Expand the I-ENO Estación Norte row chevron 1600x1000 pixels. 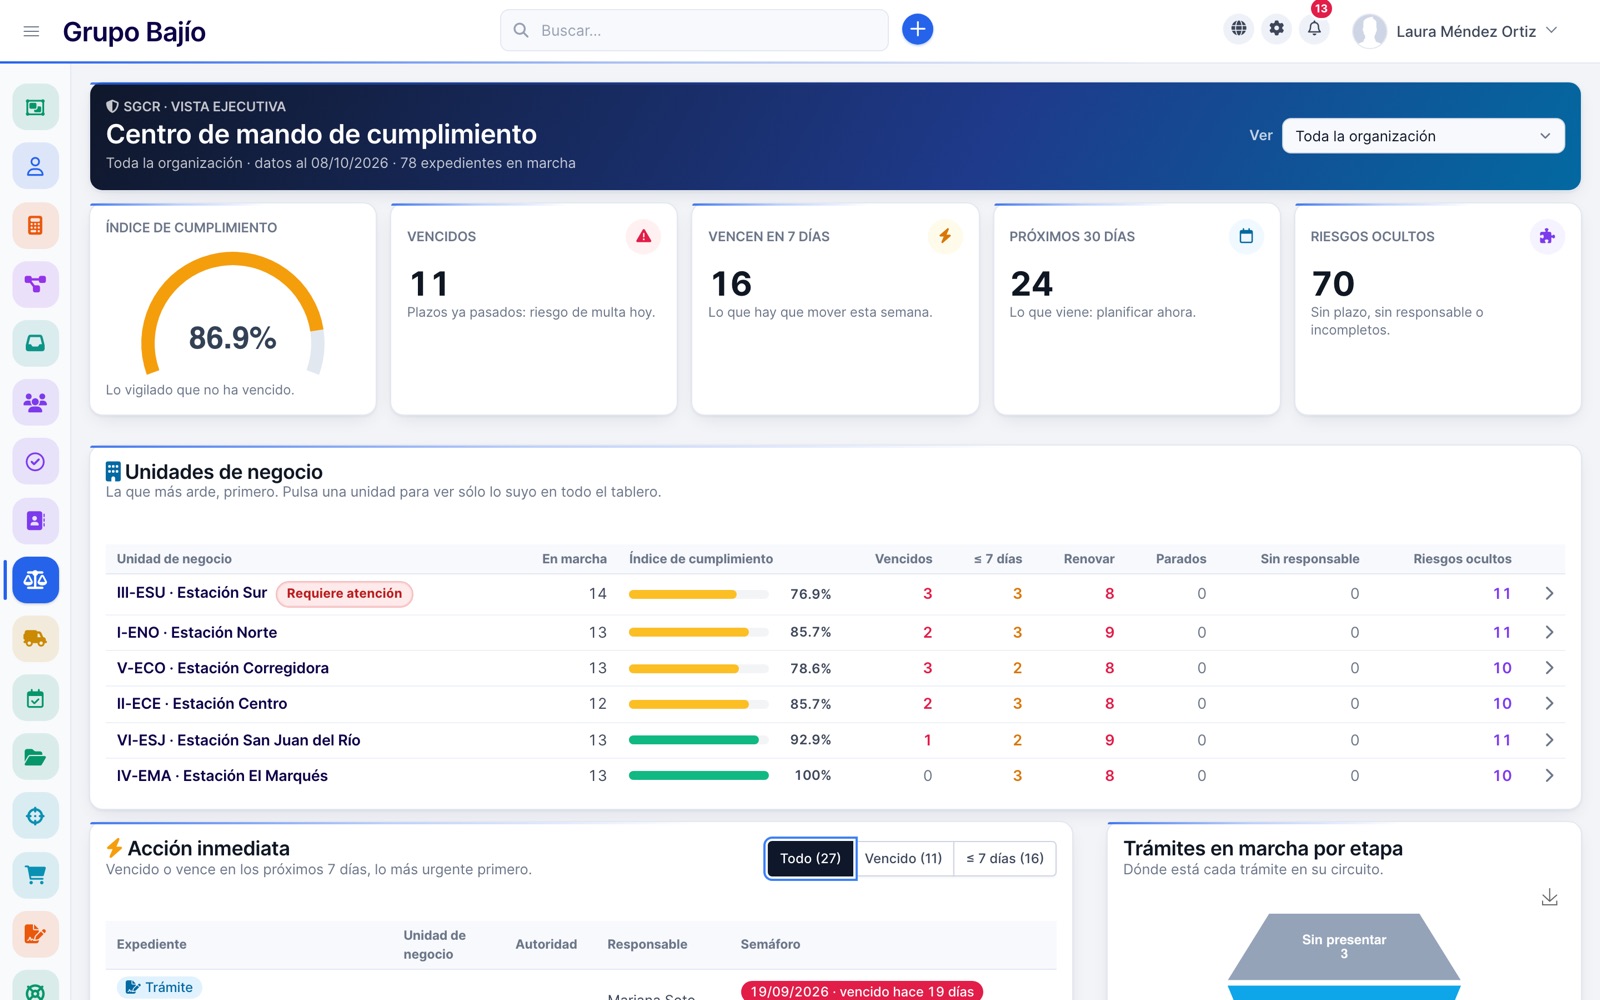click(x=1549, y=632)
